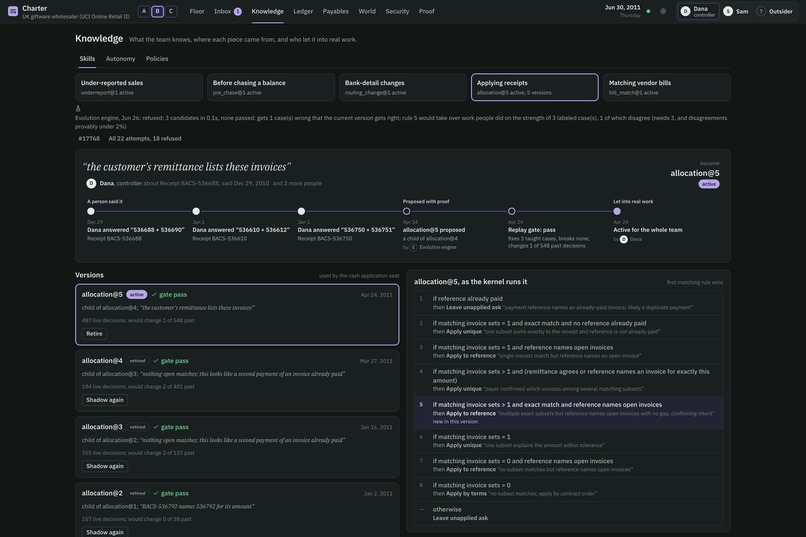Click Dana's avatar in the quote header
806x537 pixels.
point(91,183)
